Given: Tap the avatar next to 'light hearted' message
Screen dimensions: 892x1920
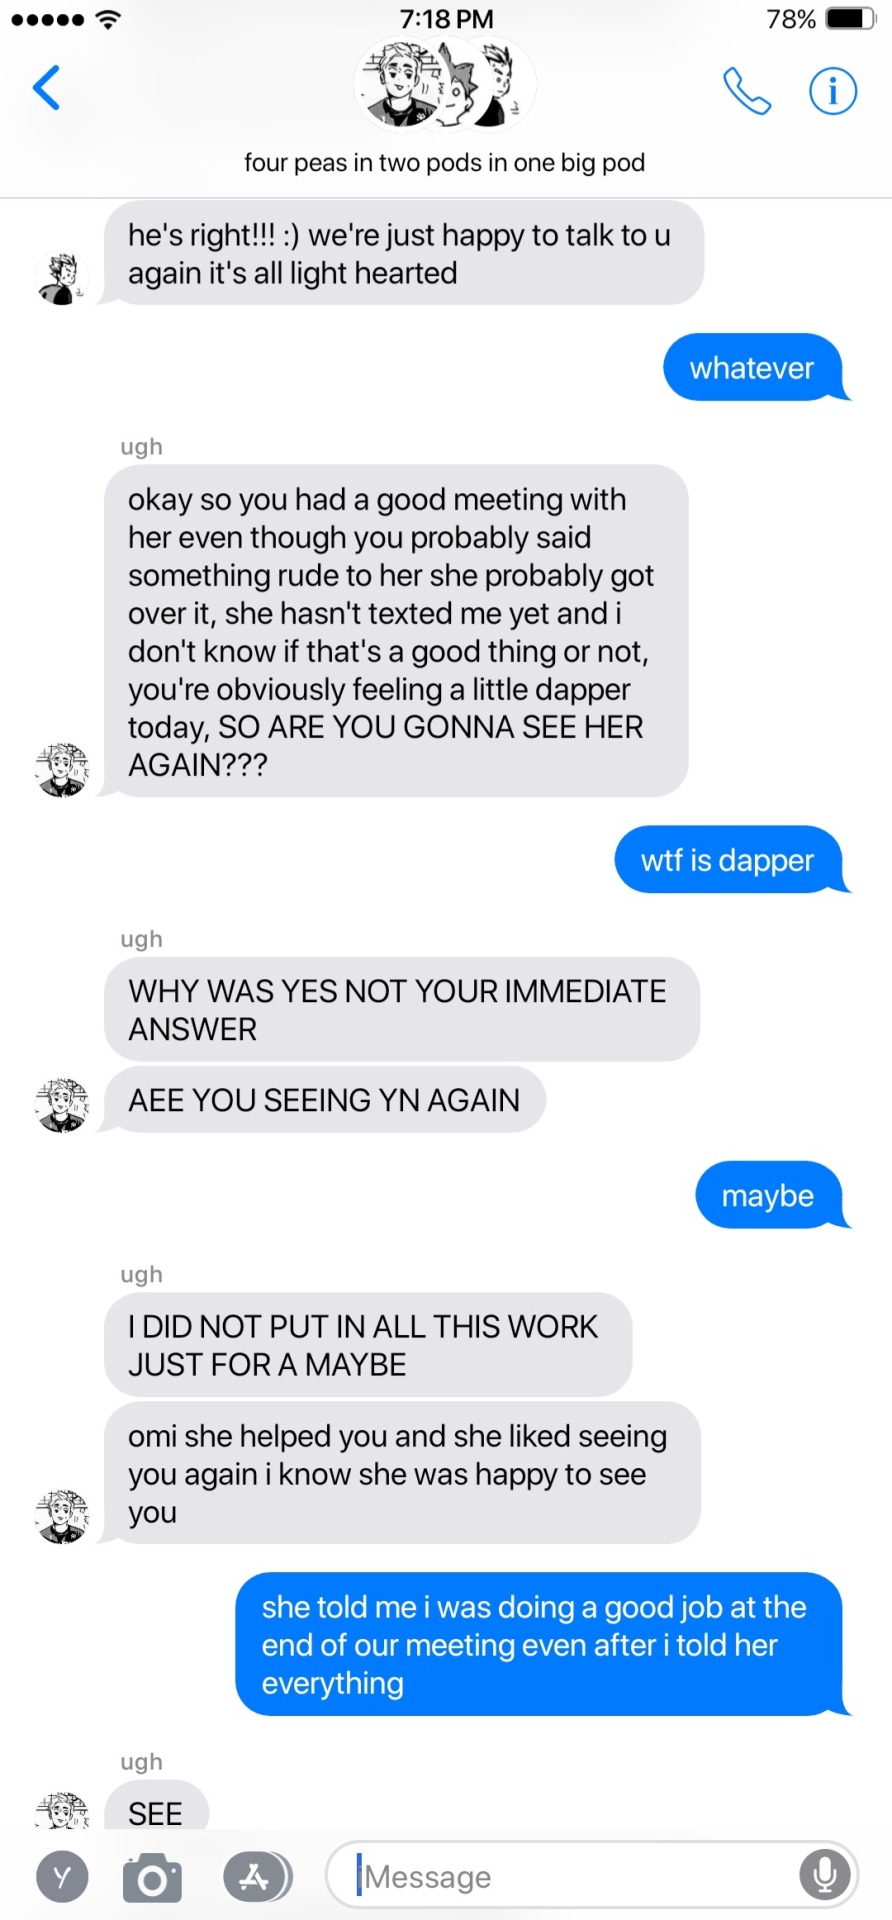Looking at the screenshot, I should click(x=62, y=278).
